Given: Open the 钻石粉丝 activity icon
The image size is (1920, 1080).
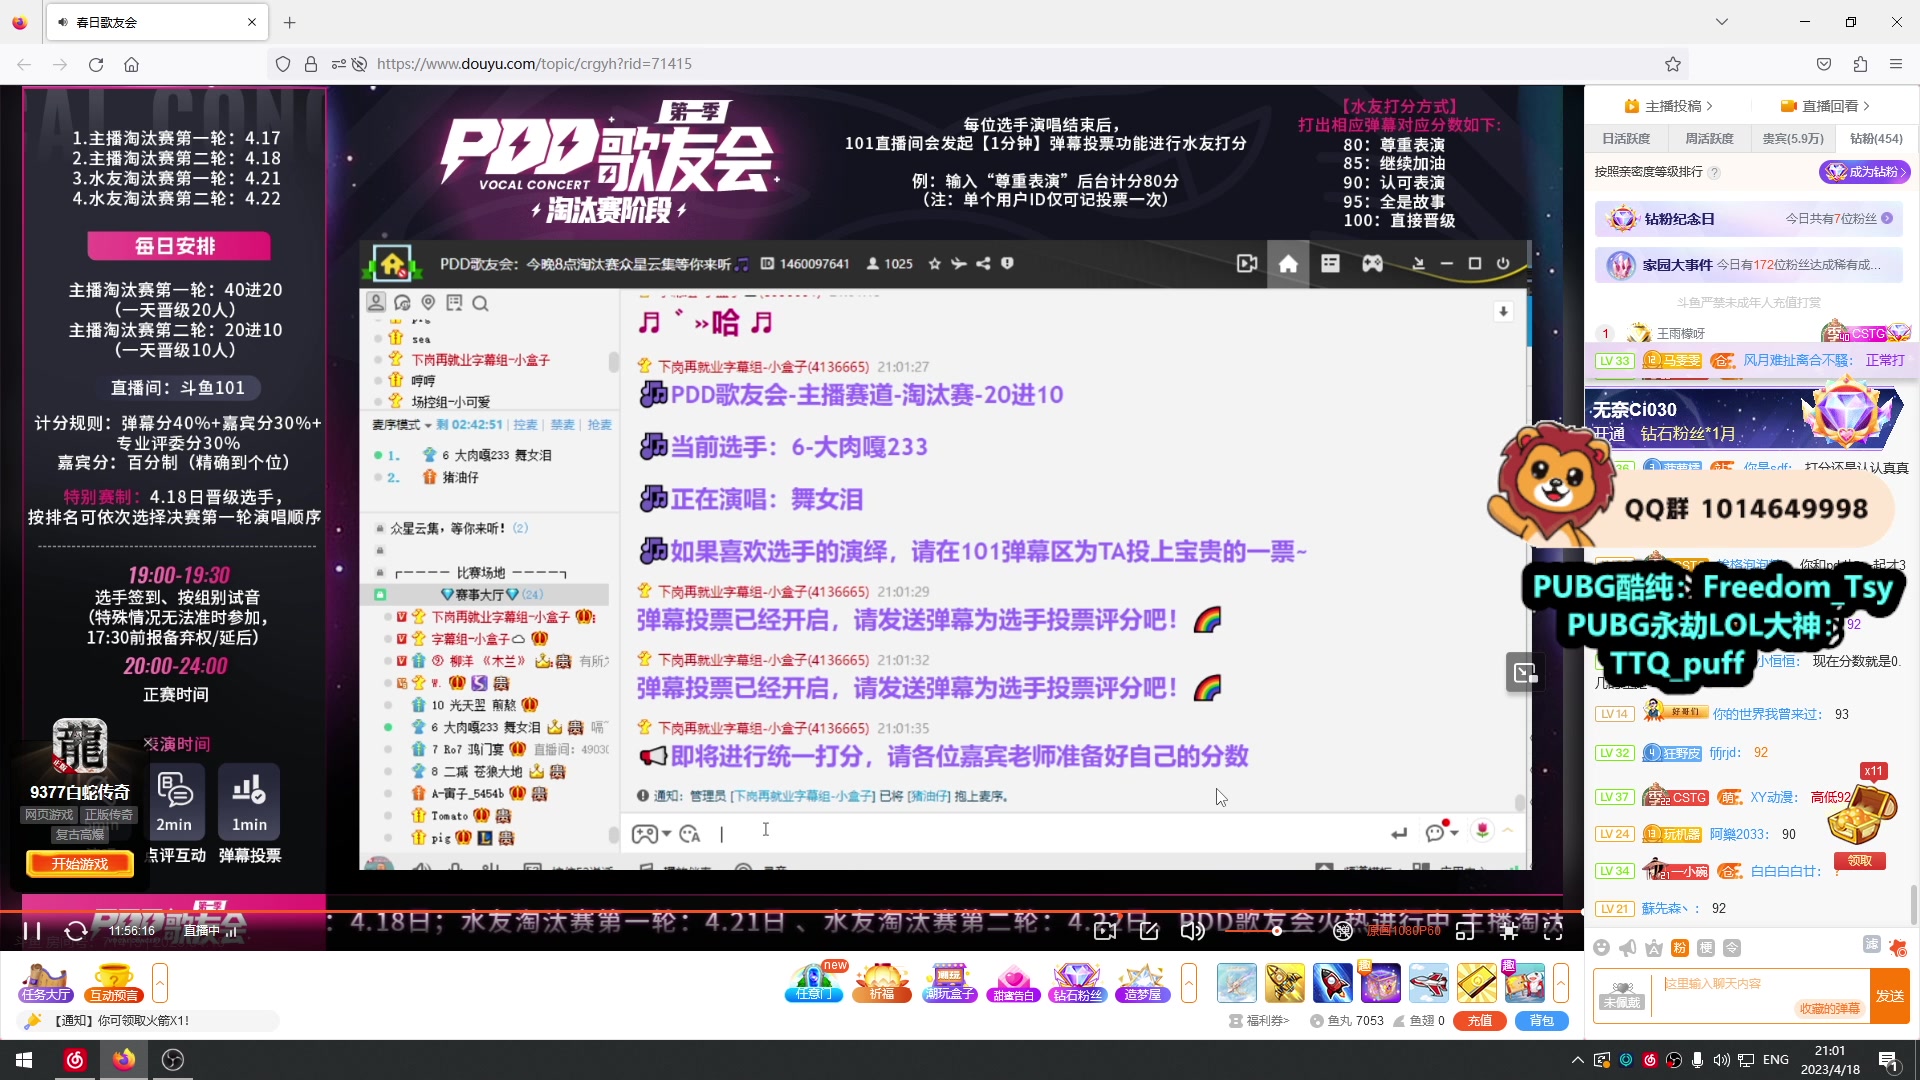Looking at the screenshot, I should click(1077, 983).
